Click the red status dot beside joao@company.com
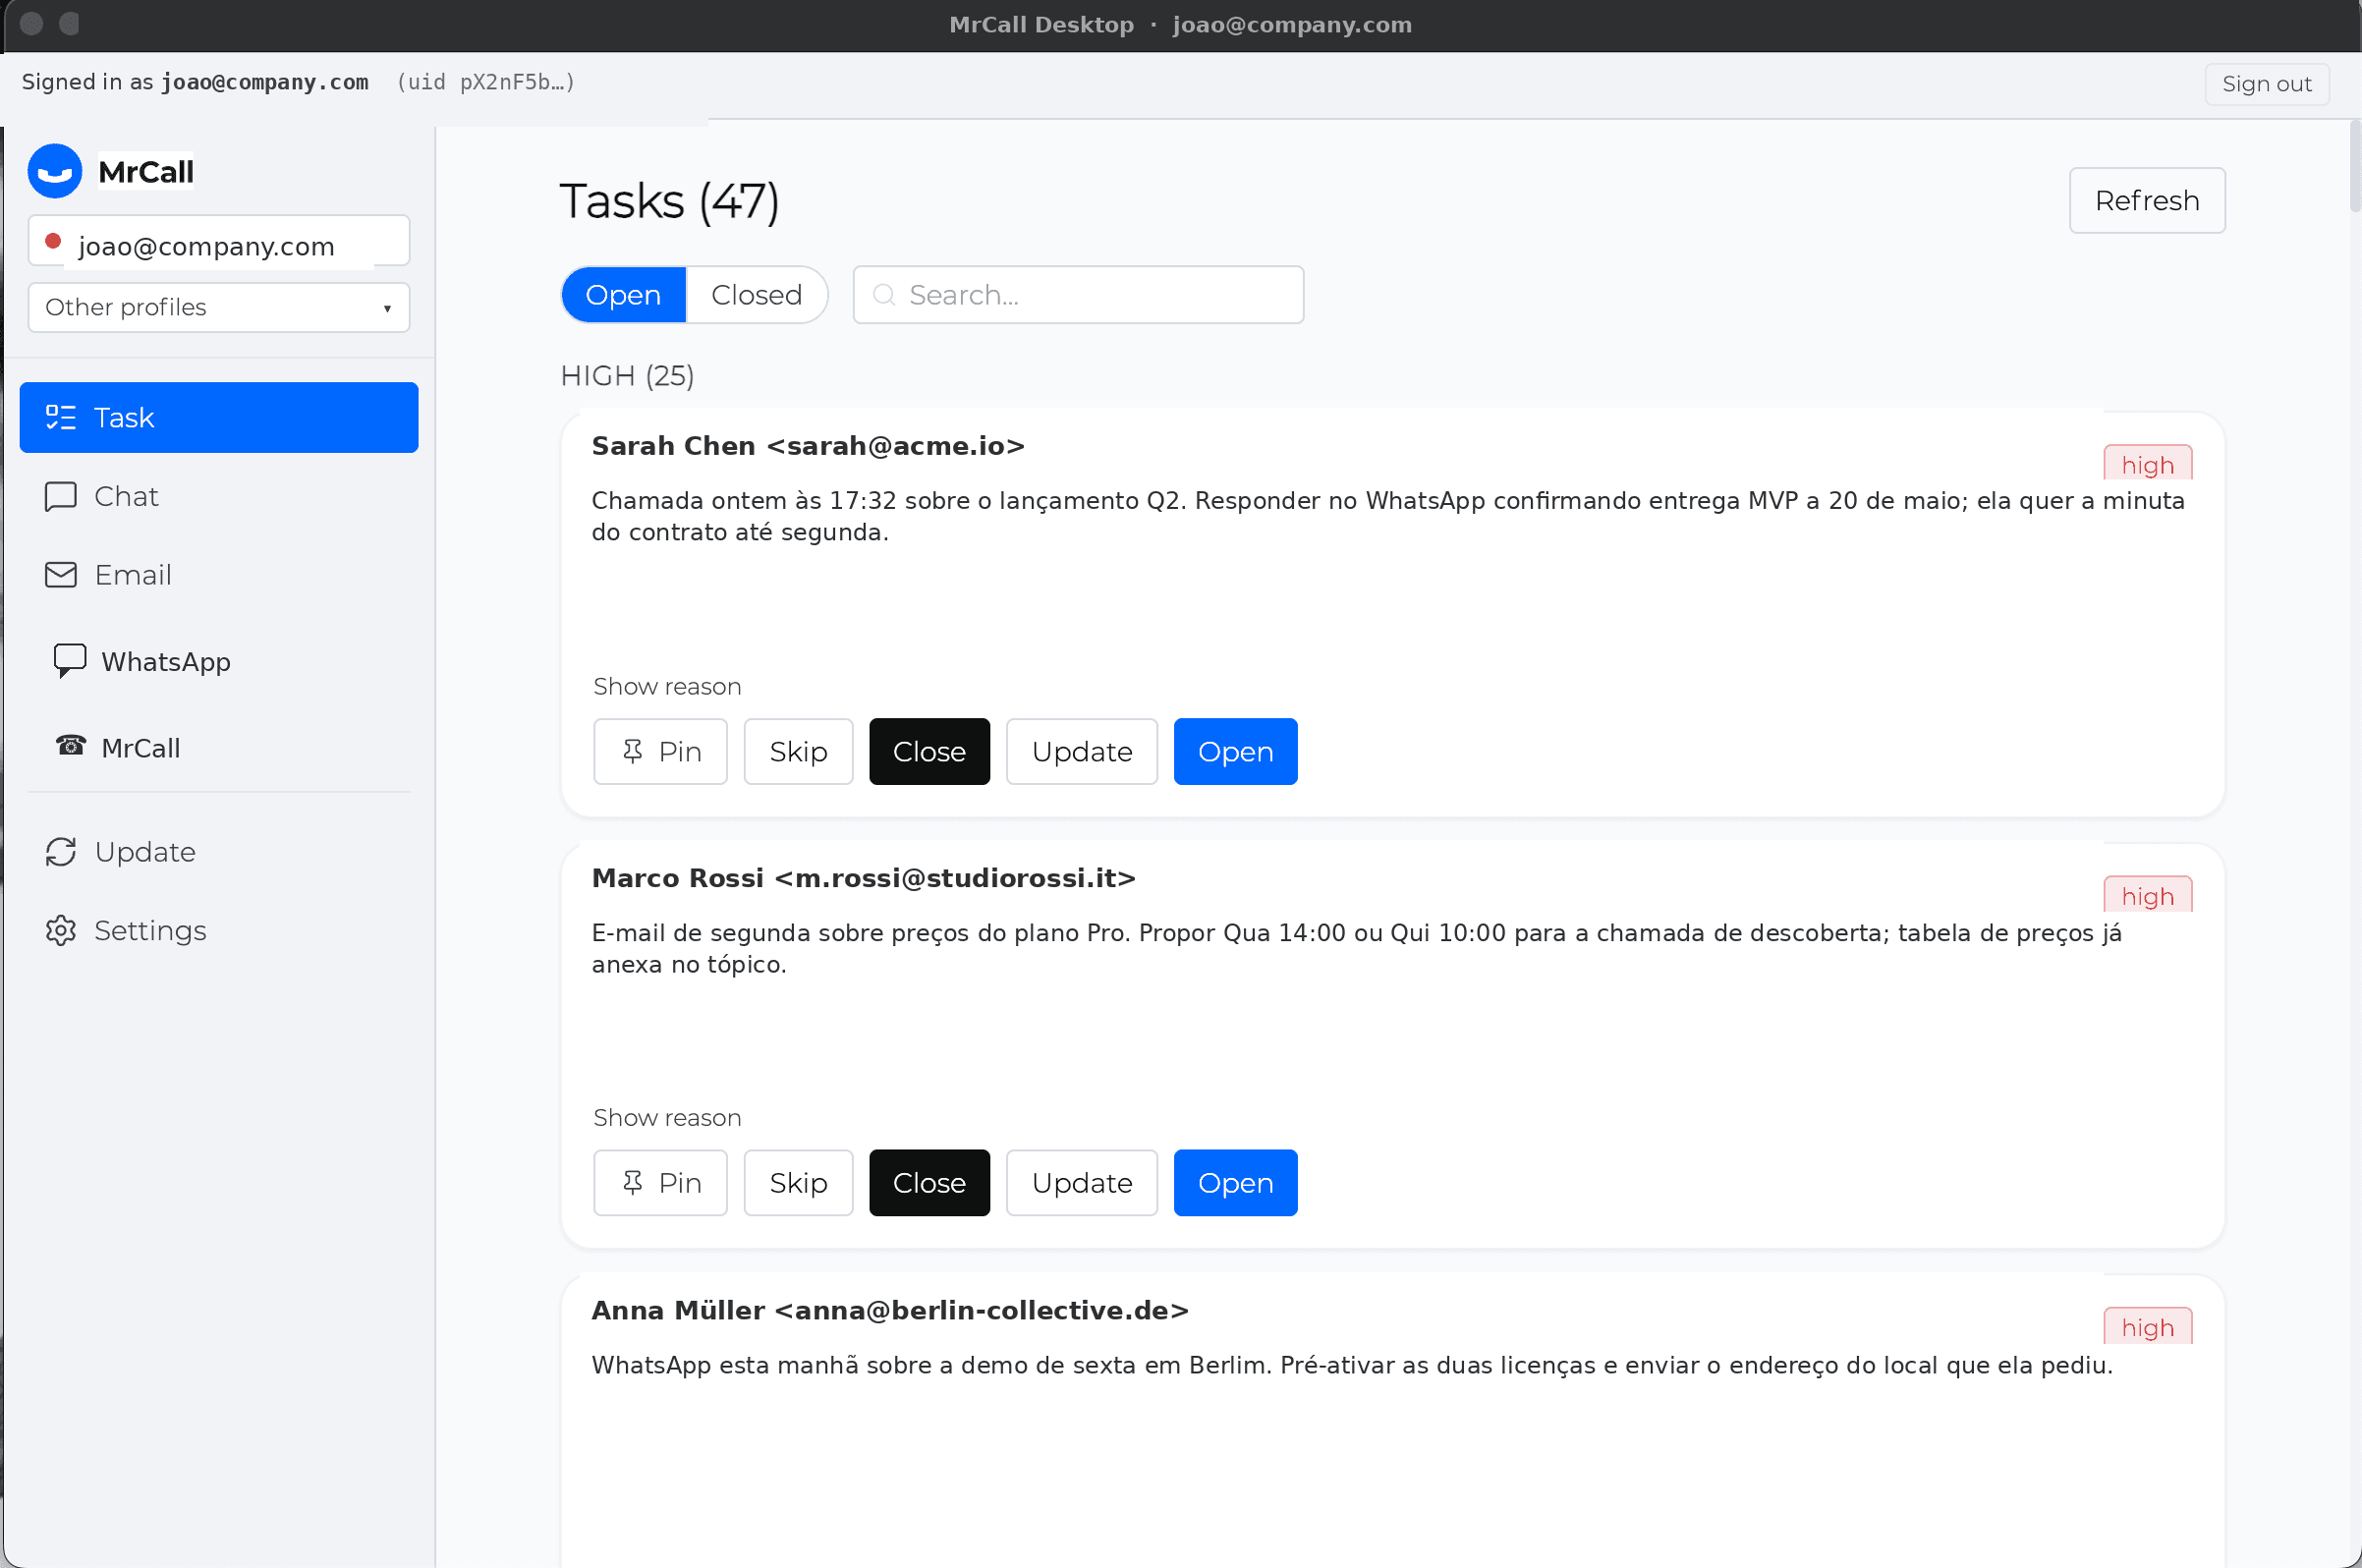 click(x=54, y=241)
